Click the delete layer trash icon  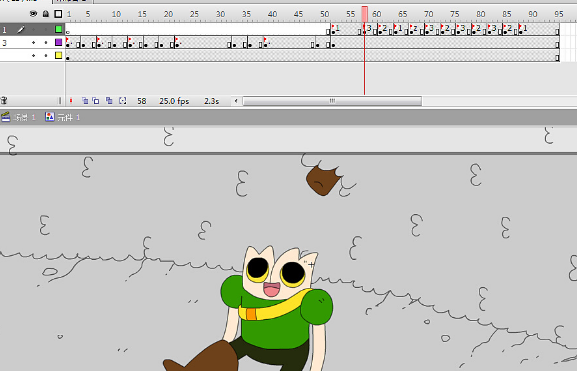tap(4, 100)
